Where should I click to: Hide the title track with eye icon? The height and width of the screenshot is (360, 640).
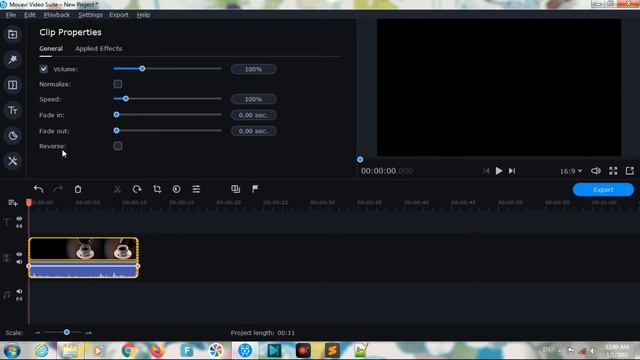pyautogui.click(x=19, y=219)
